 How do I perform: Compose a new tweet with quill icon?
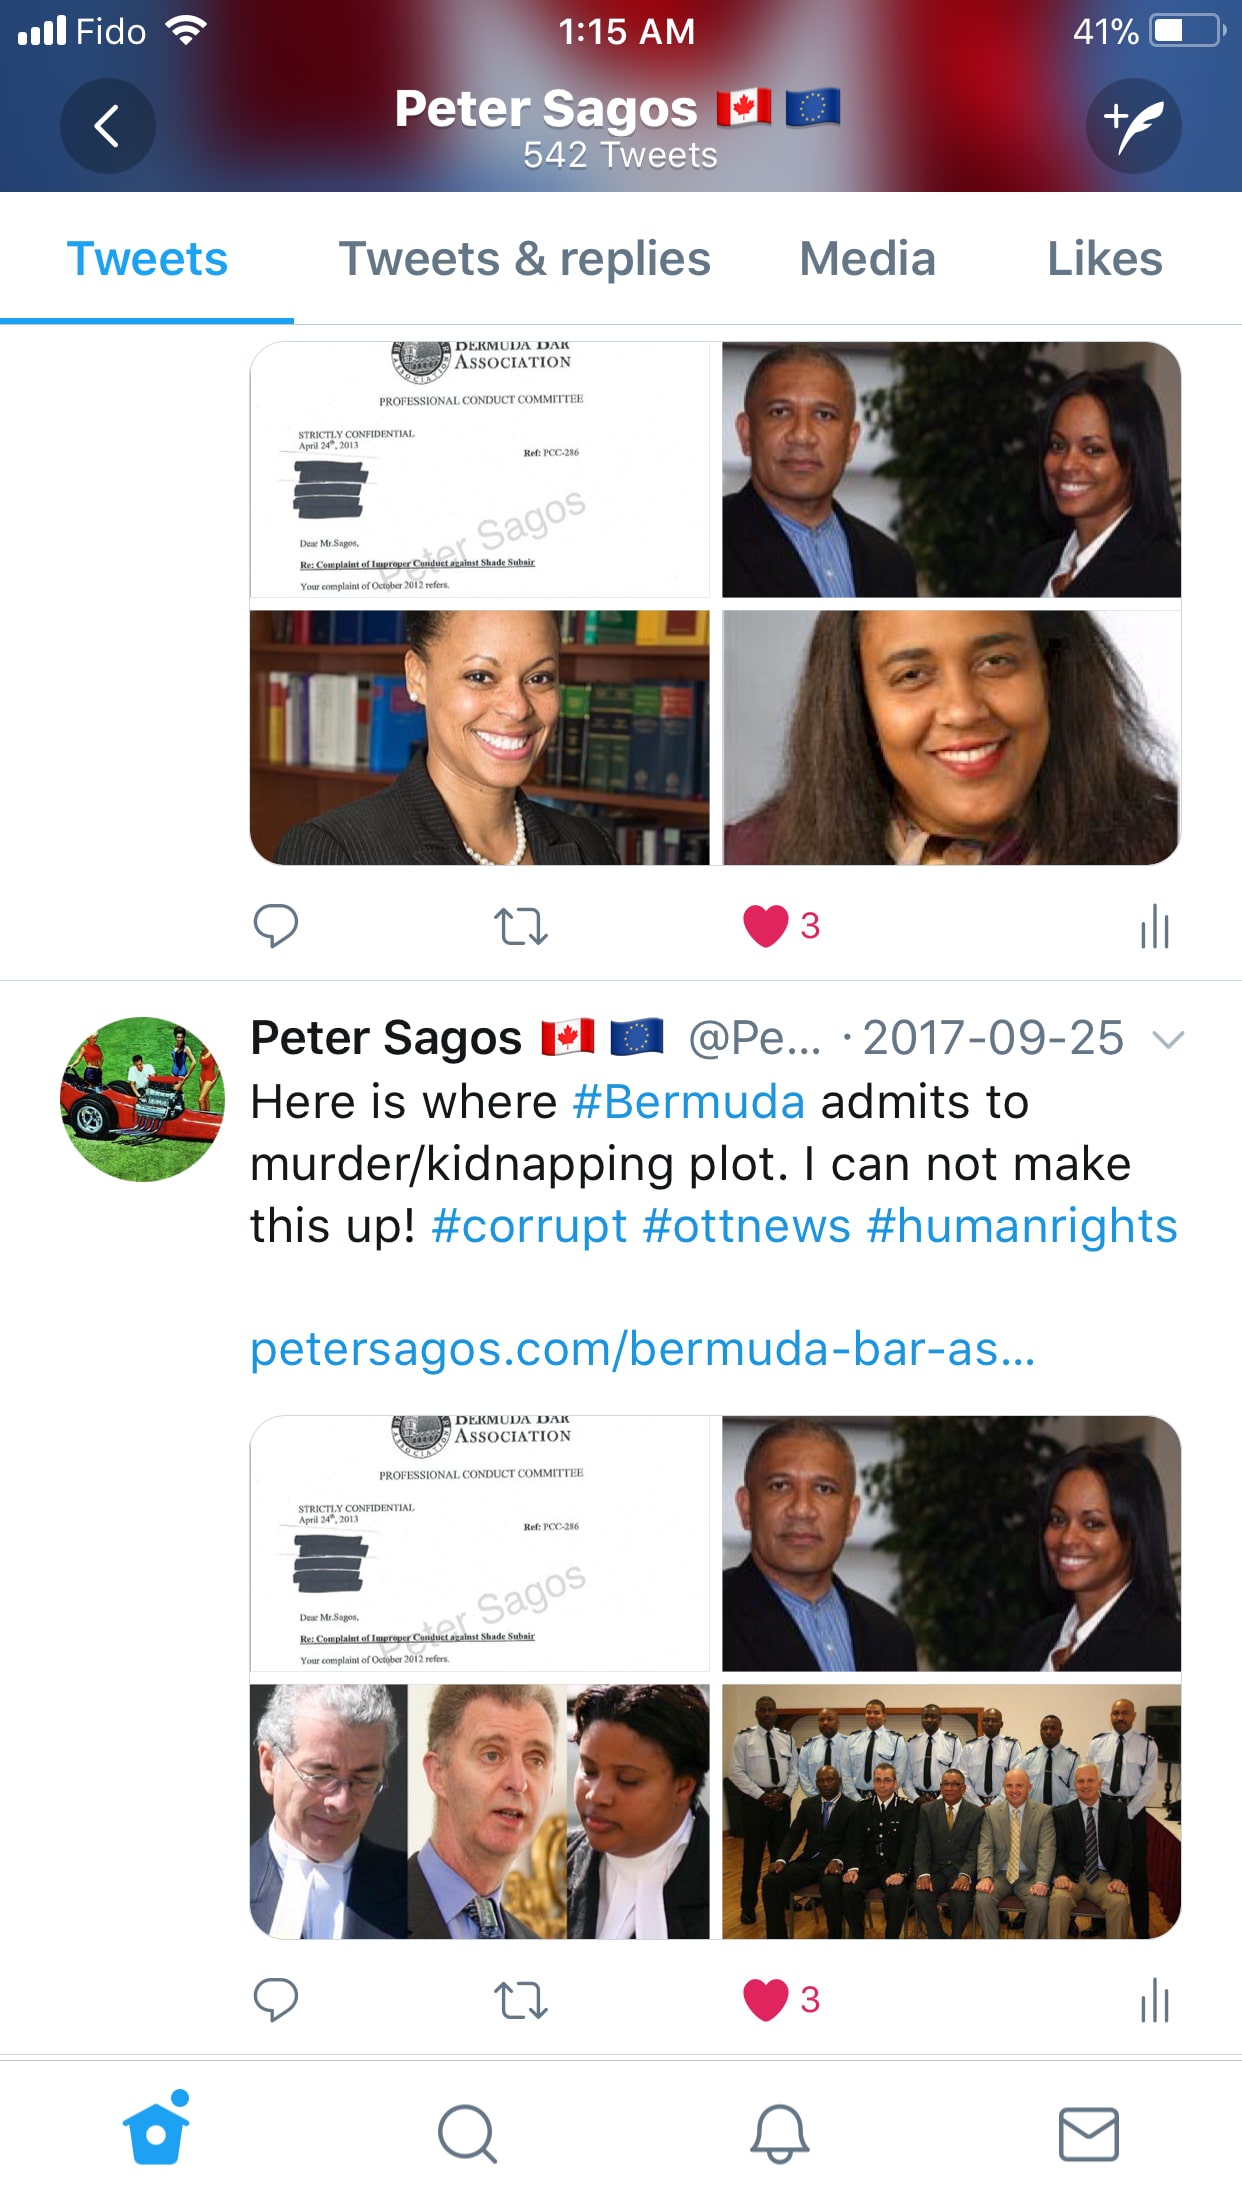click(x=1133, y=126)
